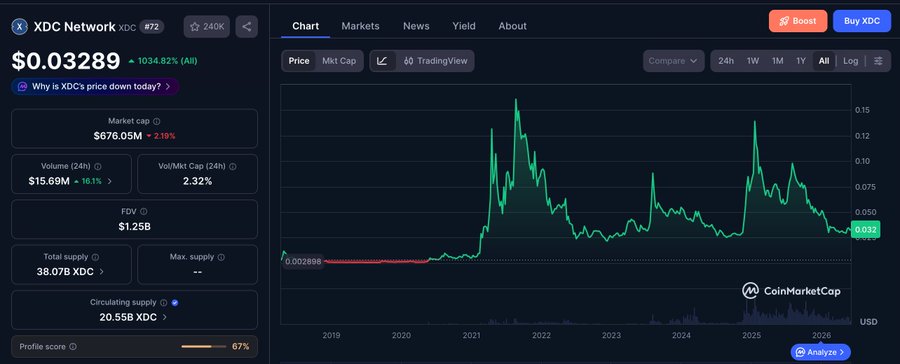Click the Max. supply info icon
This screenshot has width=900, height=364.
click(x=221, y=257)
